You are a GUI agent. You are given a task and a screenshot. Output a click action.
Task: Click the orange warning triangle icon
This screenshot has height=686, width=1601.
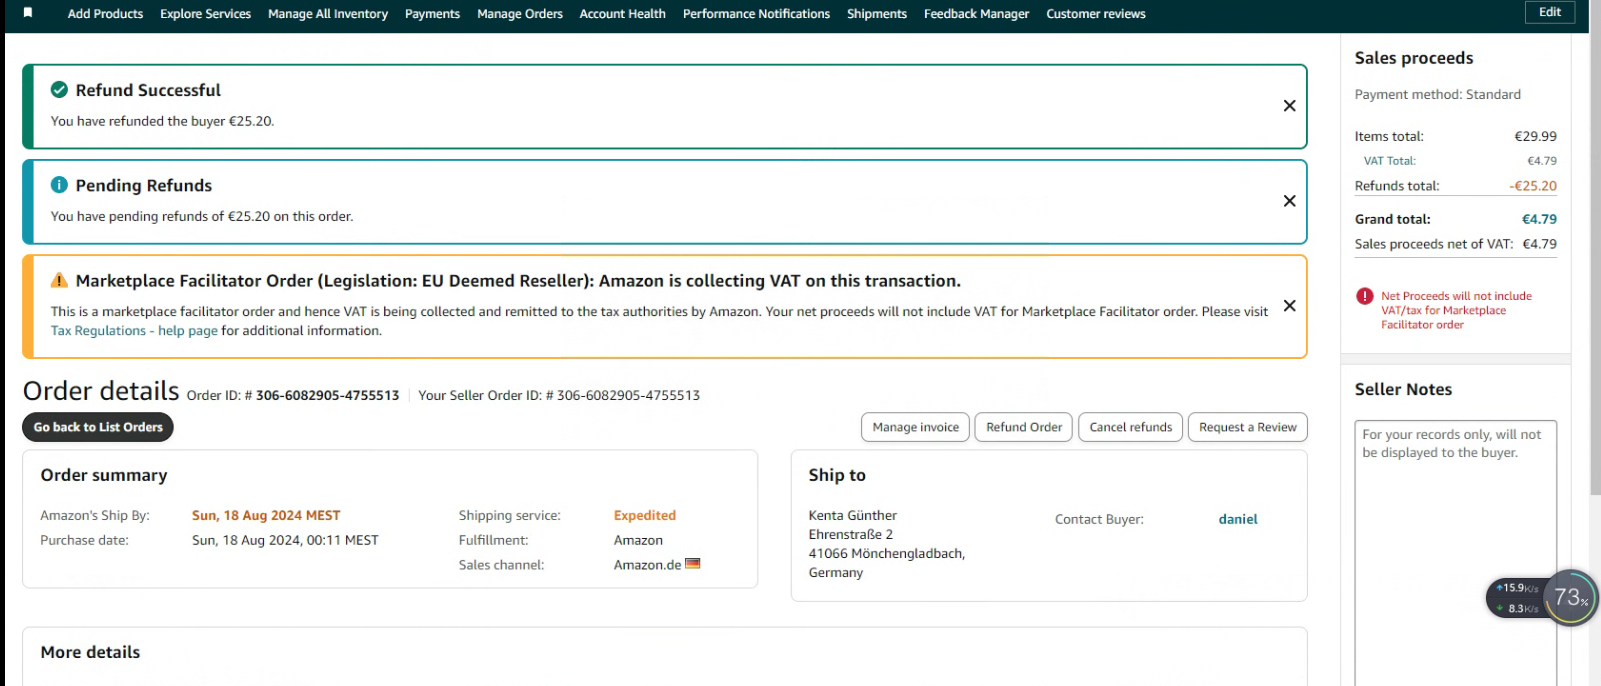coord(59,281)
